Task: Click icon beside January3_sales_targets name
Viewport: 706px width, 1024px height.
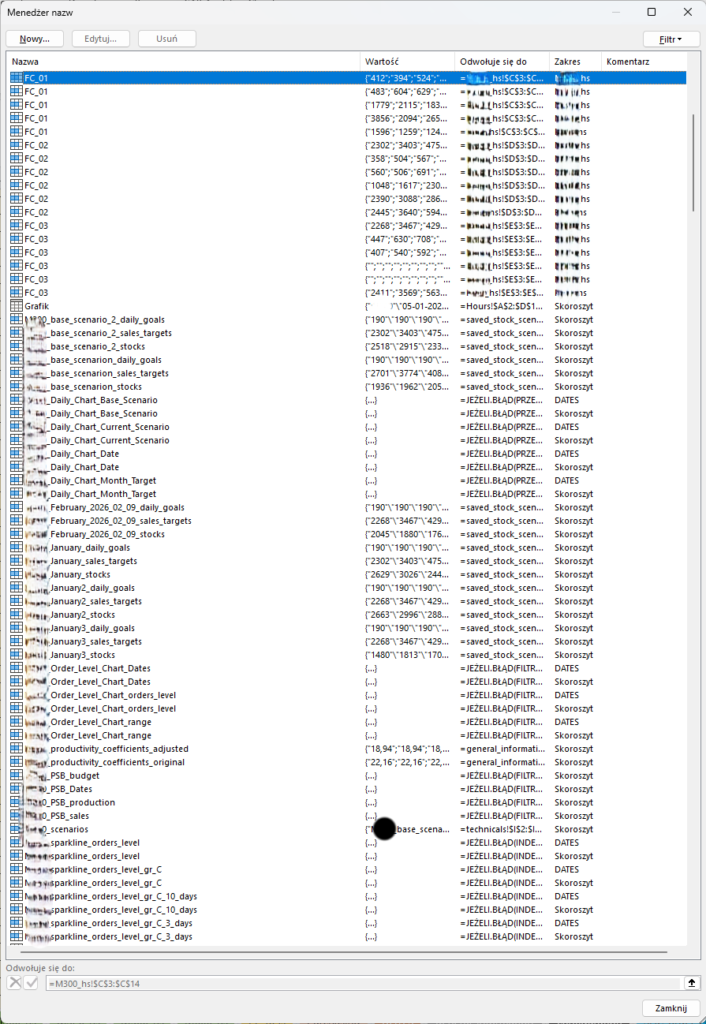Action: pos(16,641)
